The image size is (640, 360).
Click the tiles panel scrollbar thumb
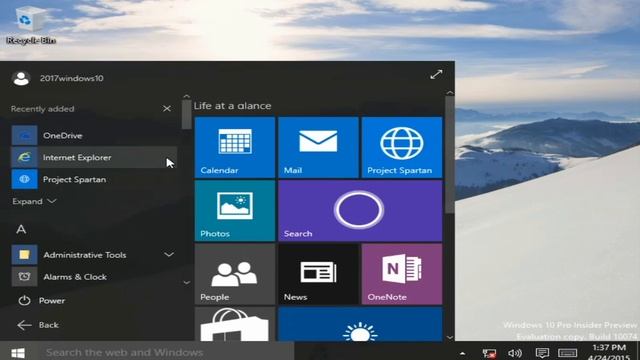(449, 154)
